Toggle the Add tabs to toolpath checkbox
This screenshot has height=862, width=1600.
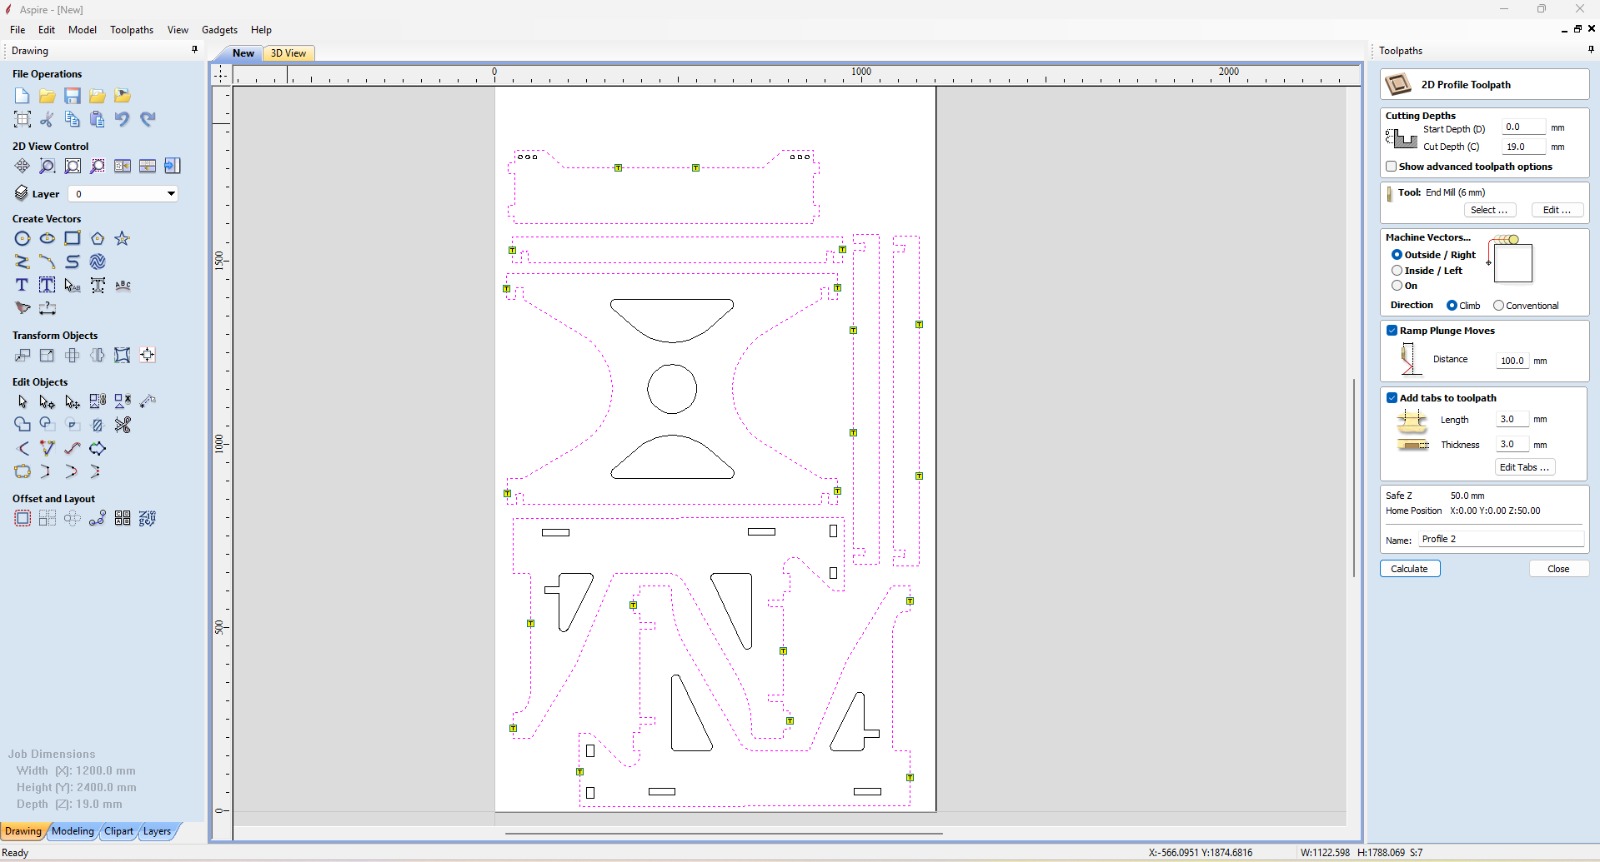coord(1392,398)
